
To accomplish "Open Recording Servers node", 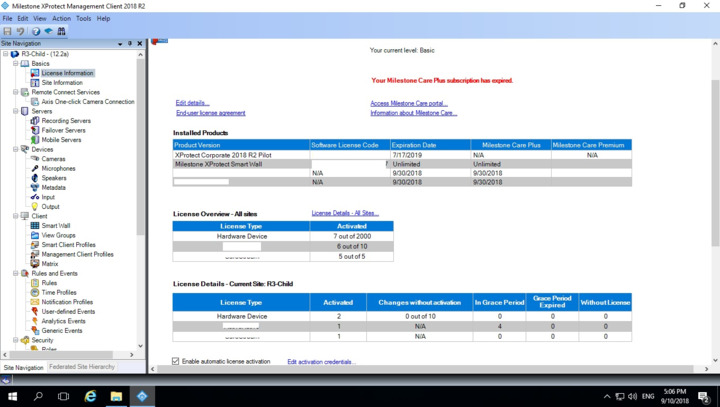I will [x=66, y=121].
